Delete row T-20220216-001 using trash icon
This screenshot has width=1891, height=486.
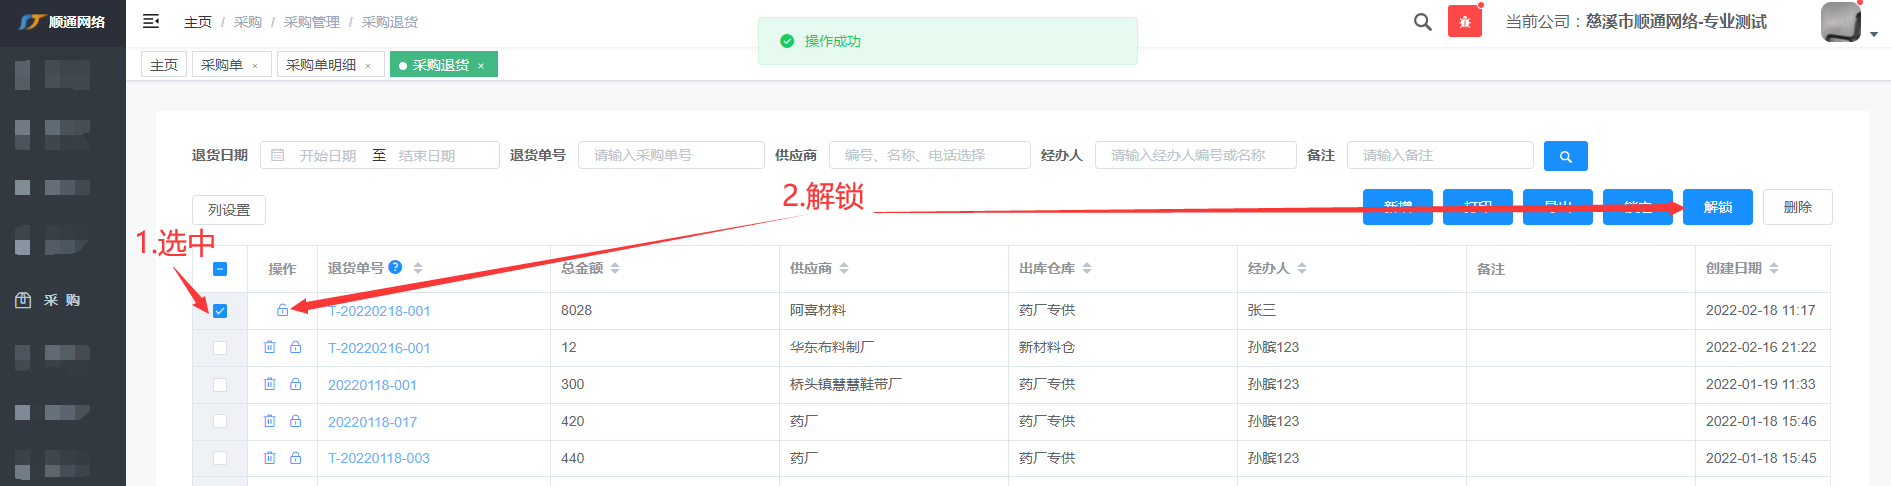click(x=270, y=347)
